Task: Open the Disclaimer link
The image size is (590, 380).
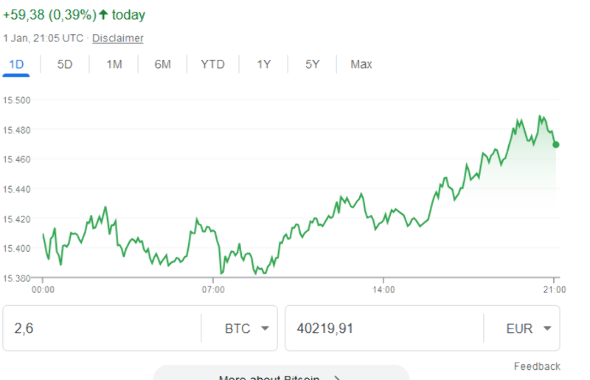Action: (118, 38)
